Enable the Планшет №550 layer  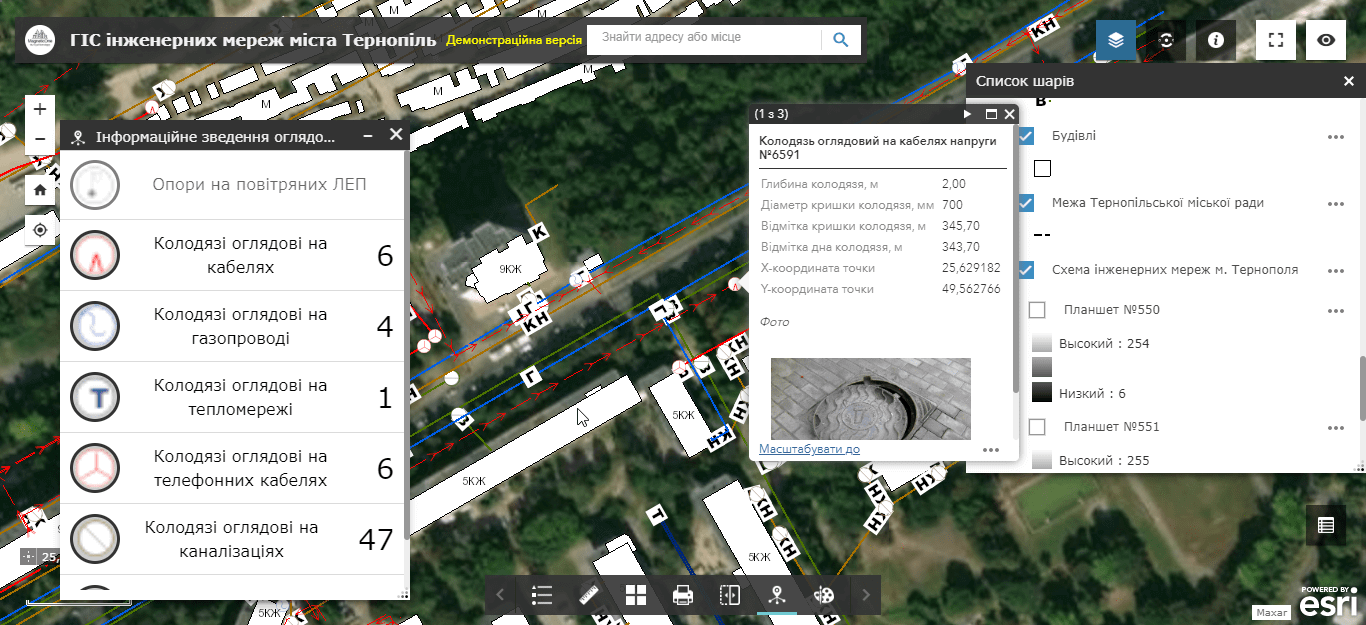pyautogui.click(x=1037, y=310)
